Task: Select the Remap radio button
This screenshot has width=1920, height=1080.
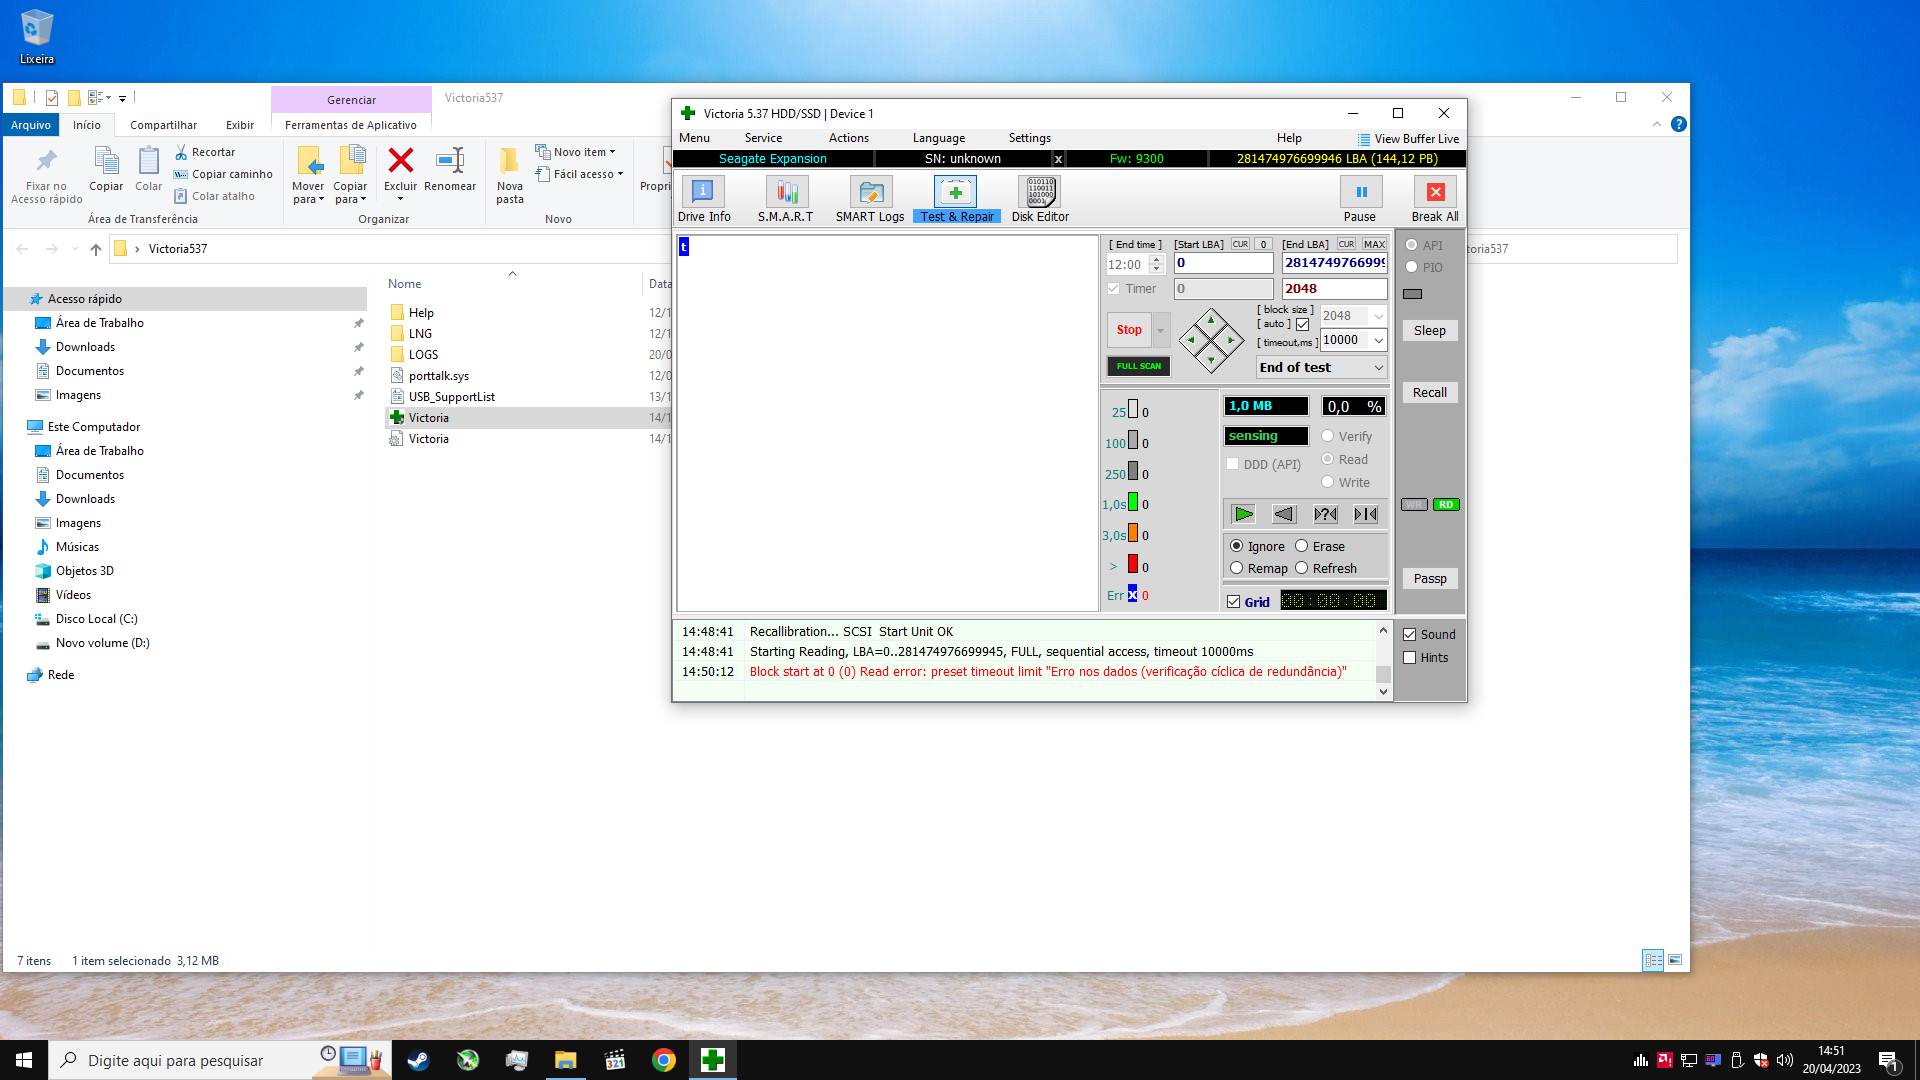Action: (1237, 568)
